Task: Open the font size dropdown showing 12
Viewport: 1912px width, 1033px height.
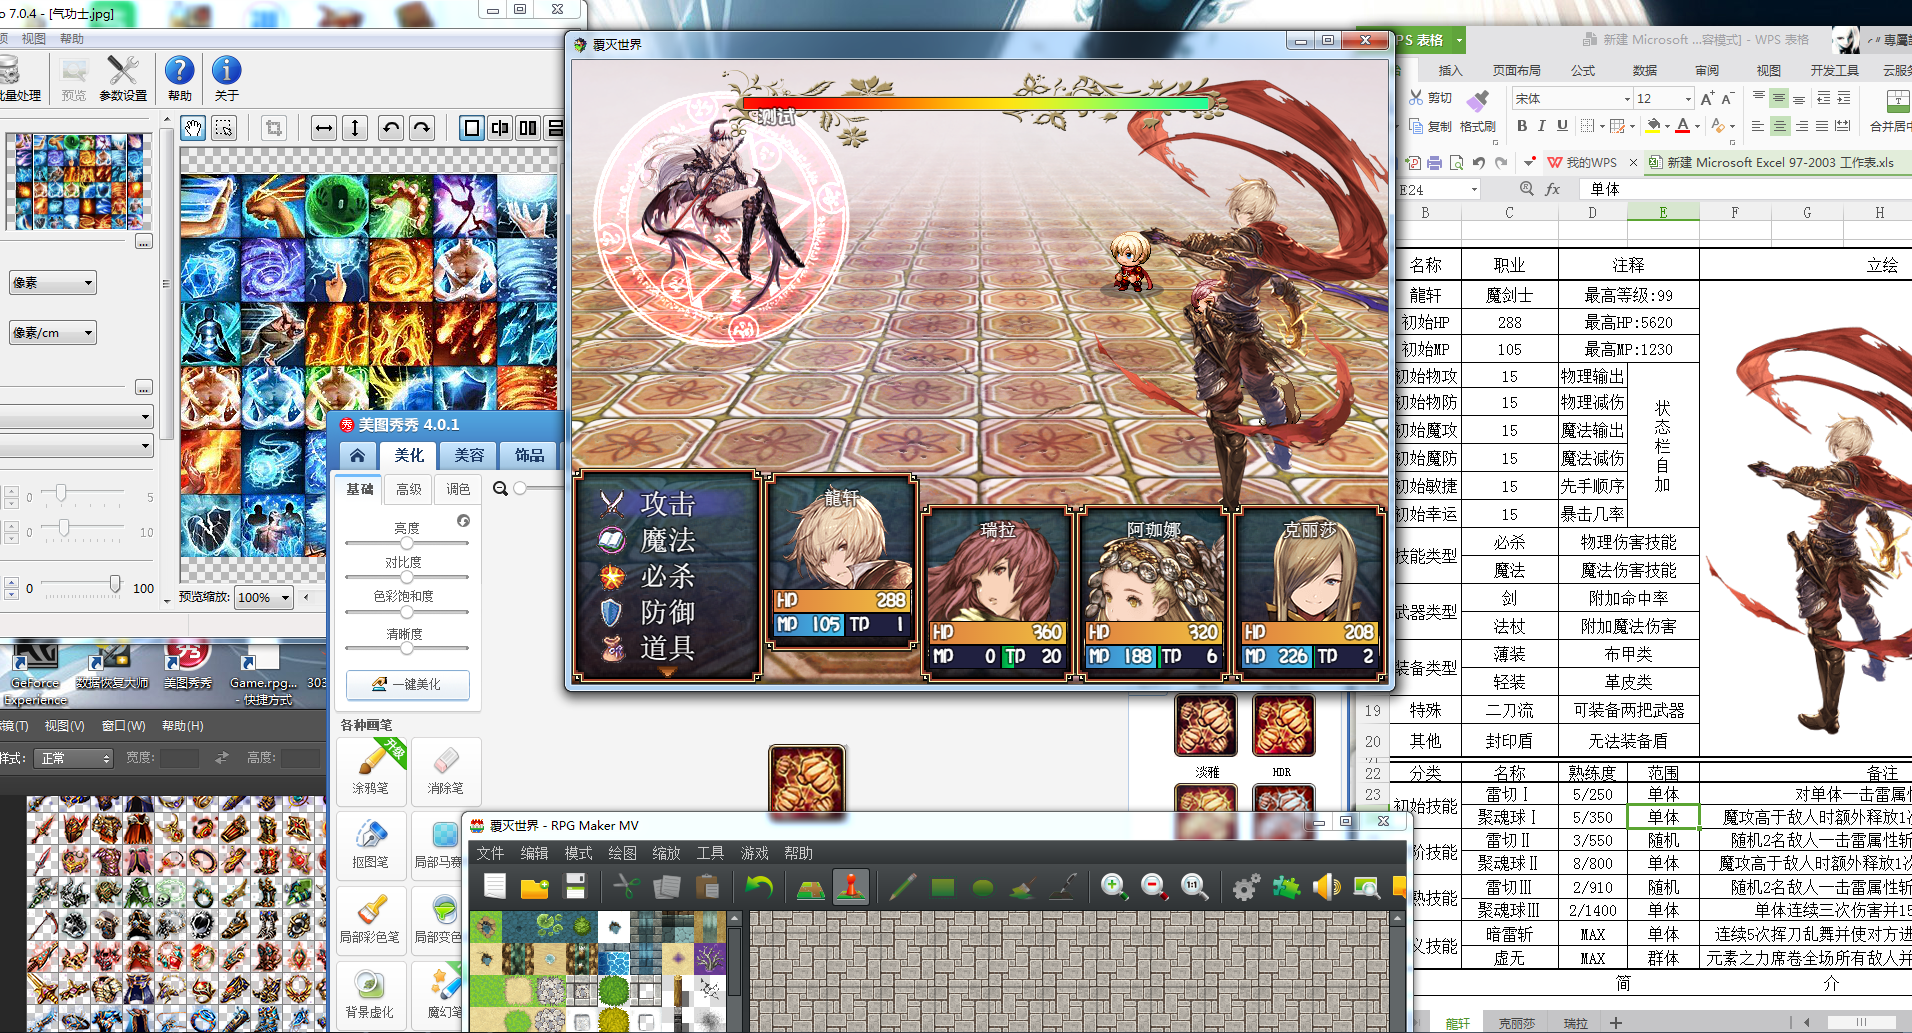Action: click(1688, 98)
